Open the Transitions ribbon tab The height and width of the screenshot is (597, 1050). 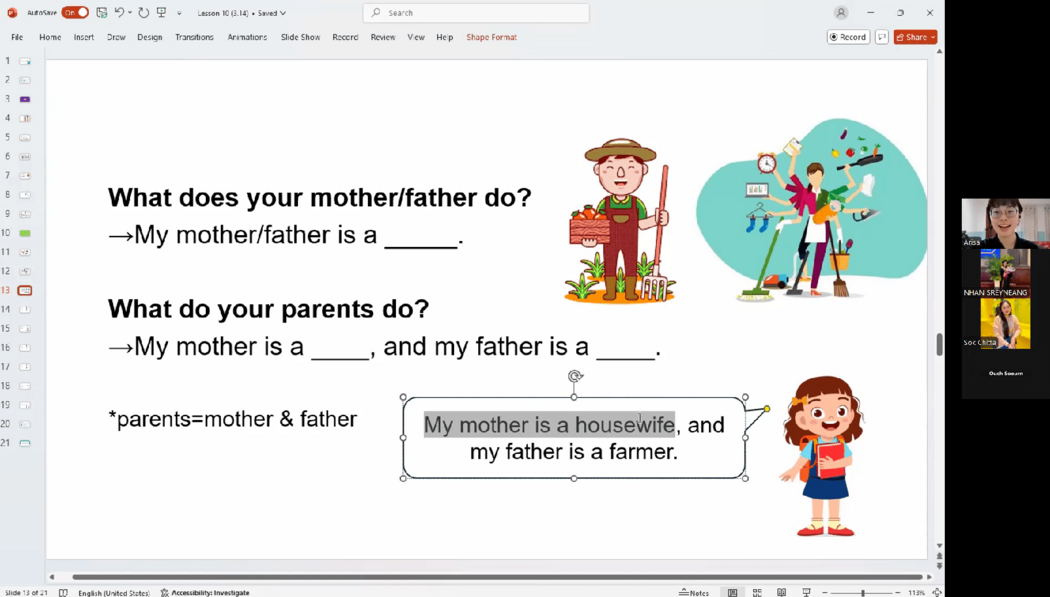[194, 37]
